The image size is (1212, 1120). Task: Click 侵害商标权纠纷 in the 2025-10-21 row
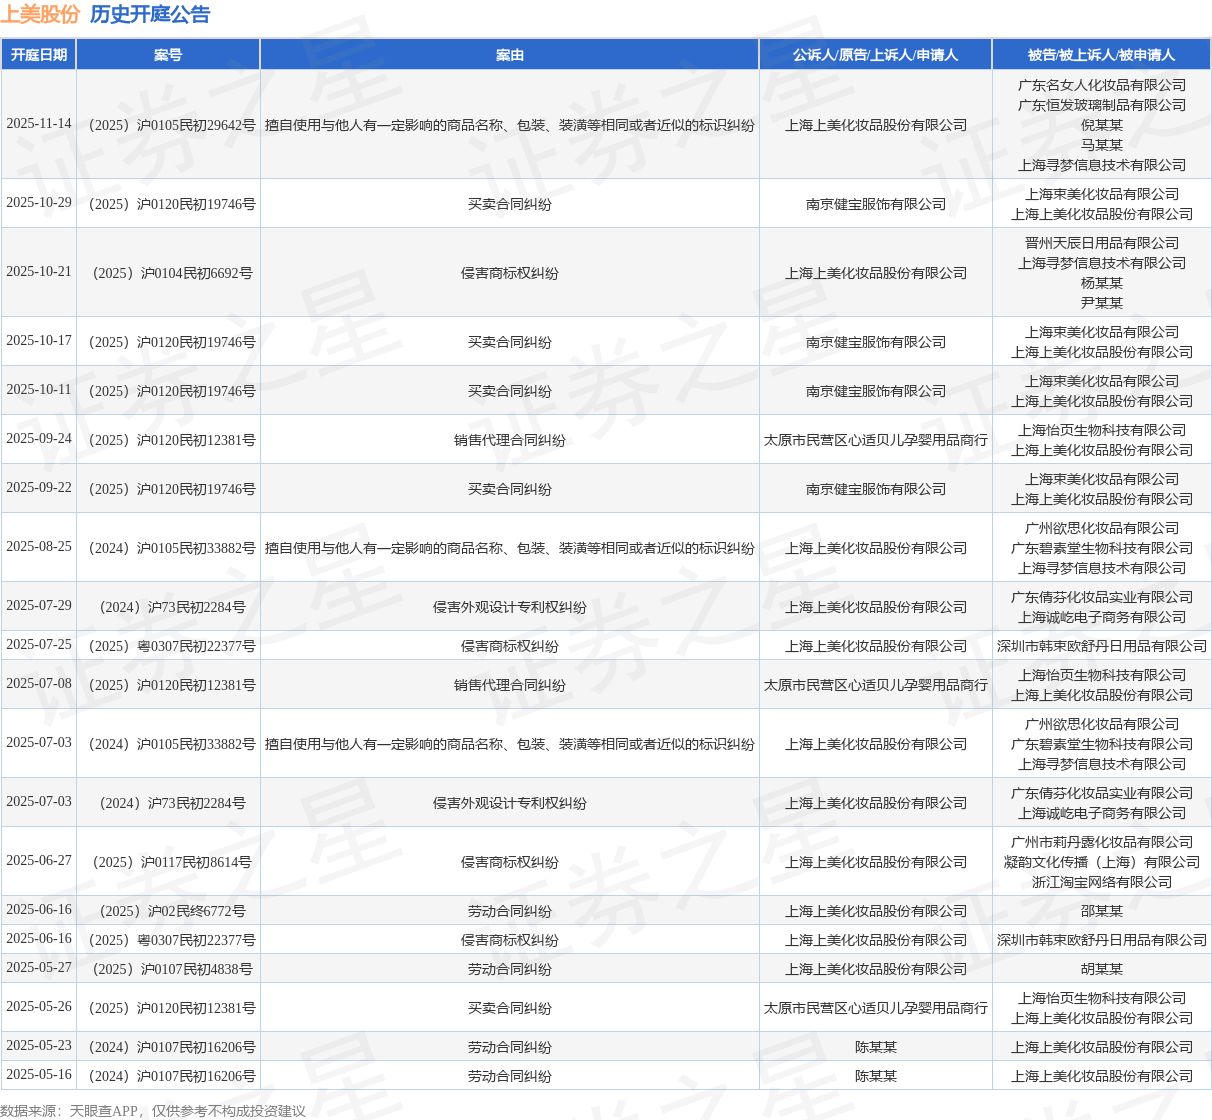click(510, 273)
